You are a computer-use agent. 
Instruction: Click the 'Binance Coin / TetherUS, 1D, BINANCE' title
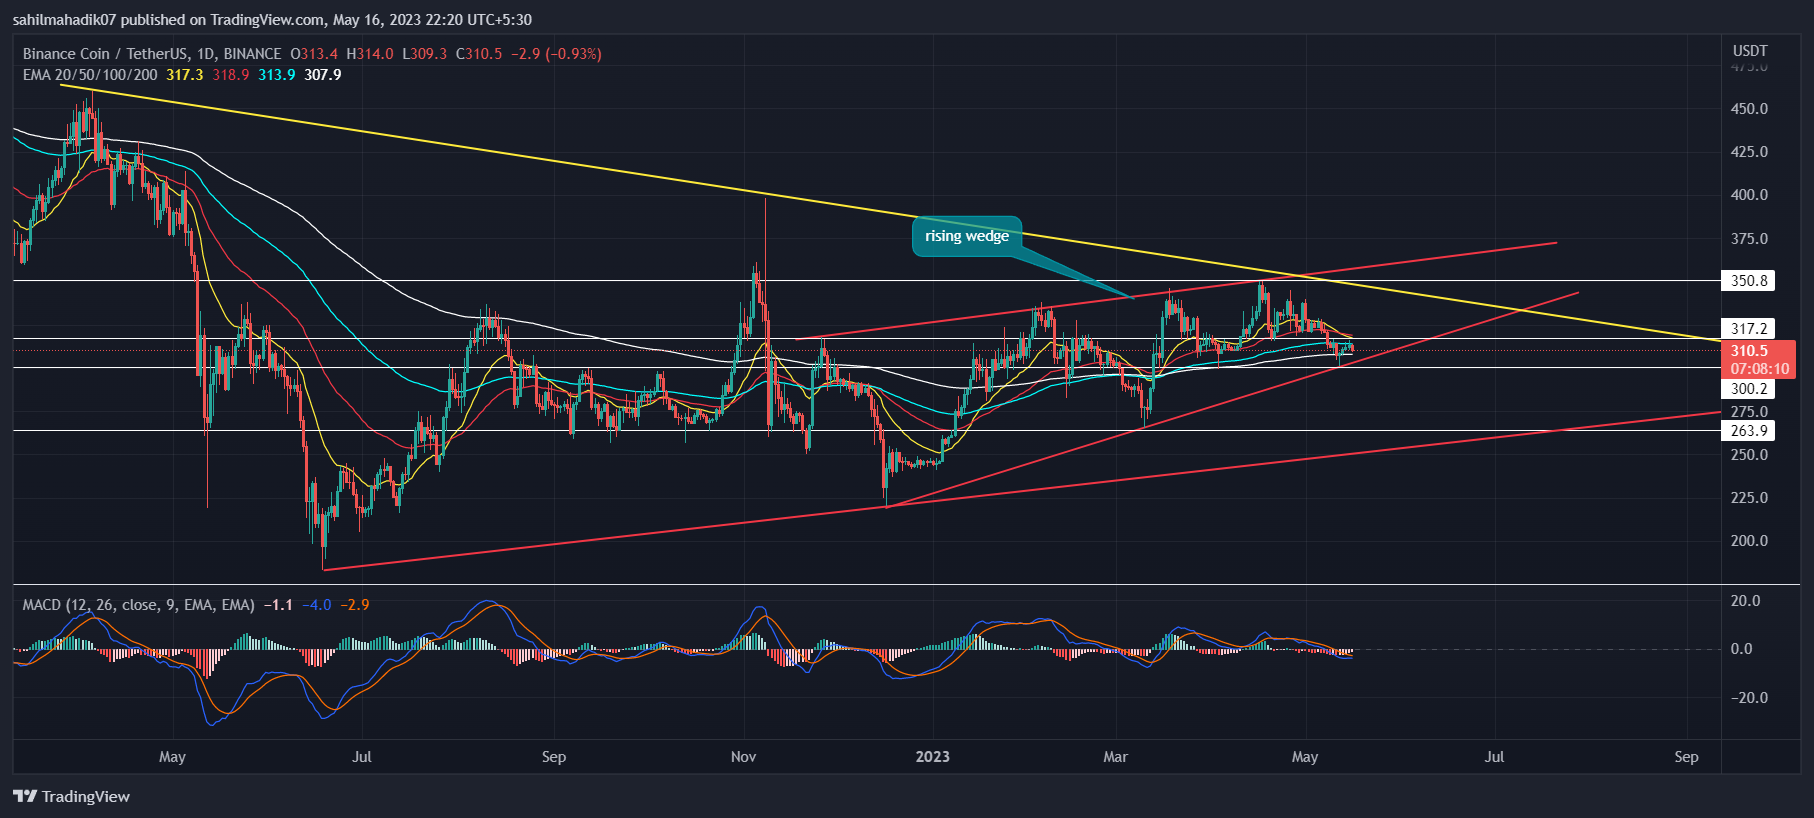152,54
